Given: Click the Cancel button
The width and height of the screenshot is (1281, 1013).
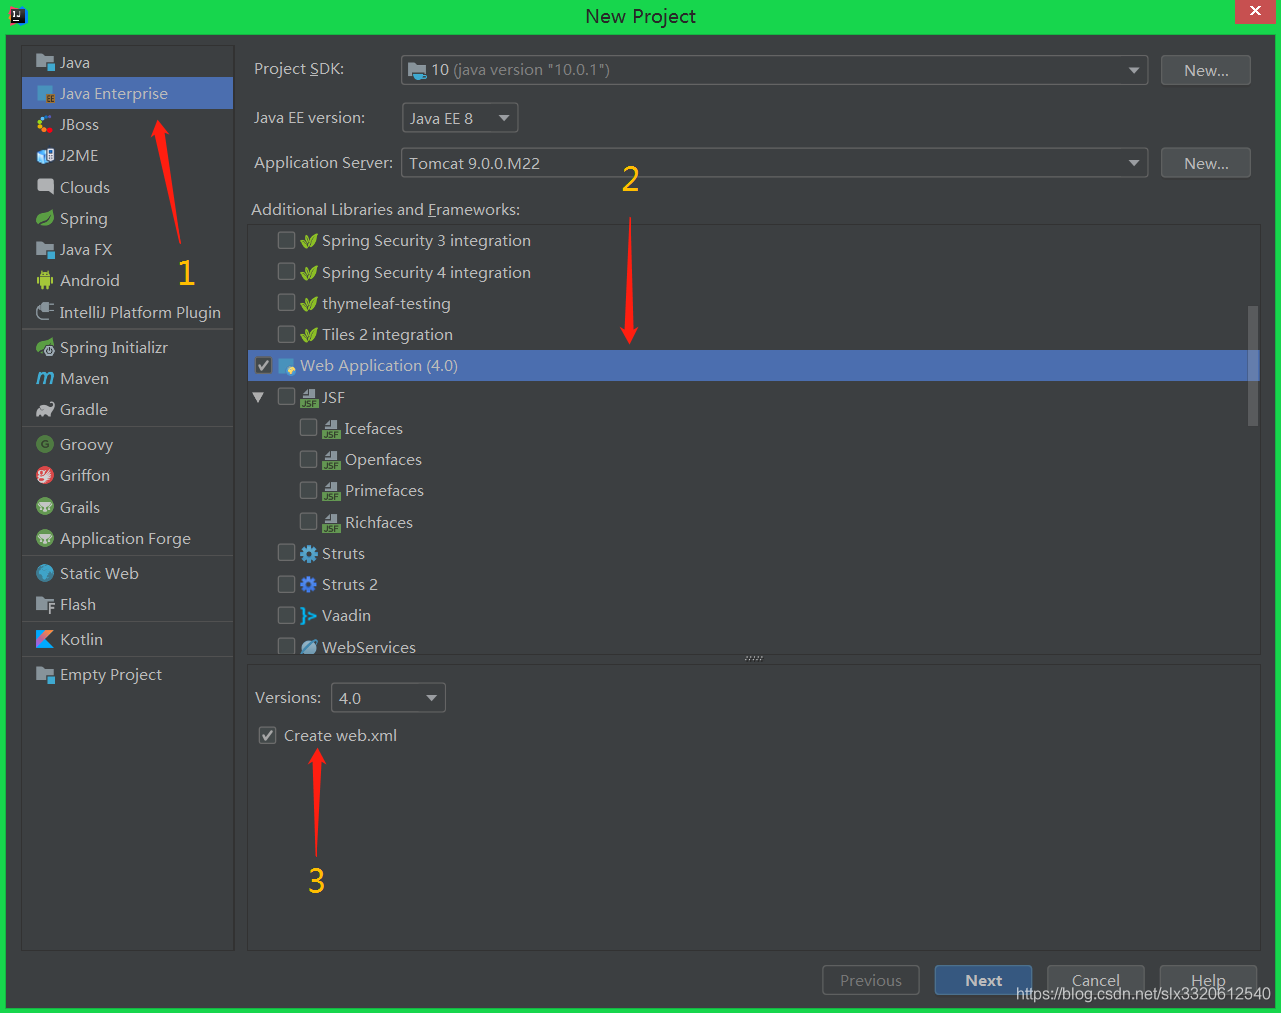Looking at the screenshot, I should point(1095,980).
